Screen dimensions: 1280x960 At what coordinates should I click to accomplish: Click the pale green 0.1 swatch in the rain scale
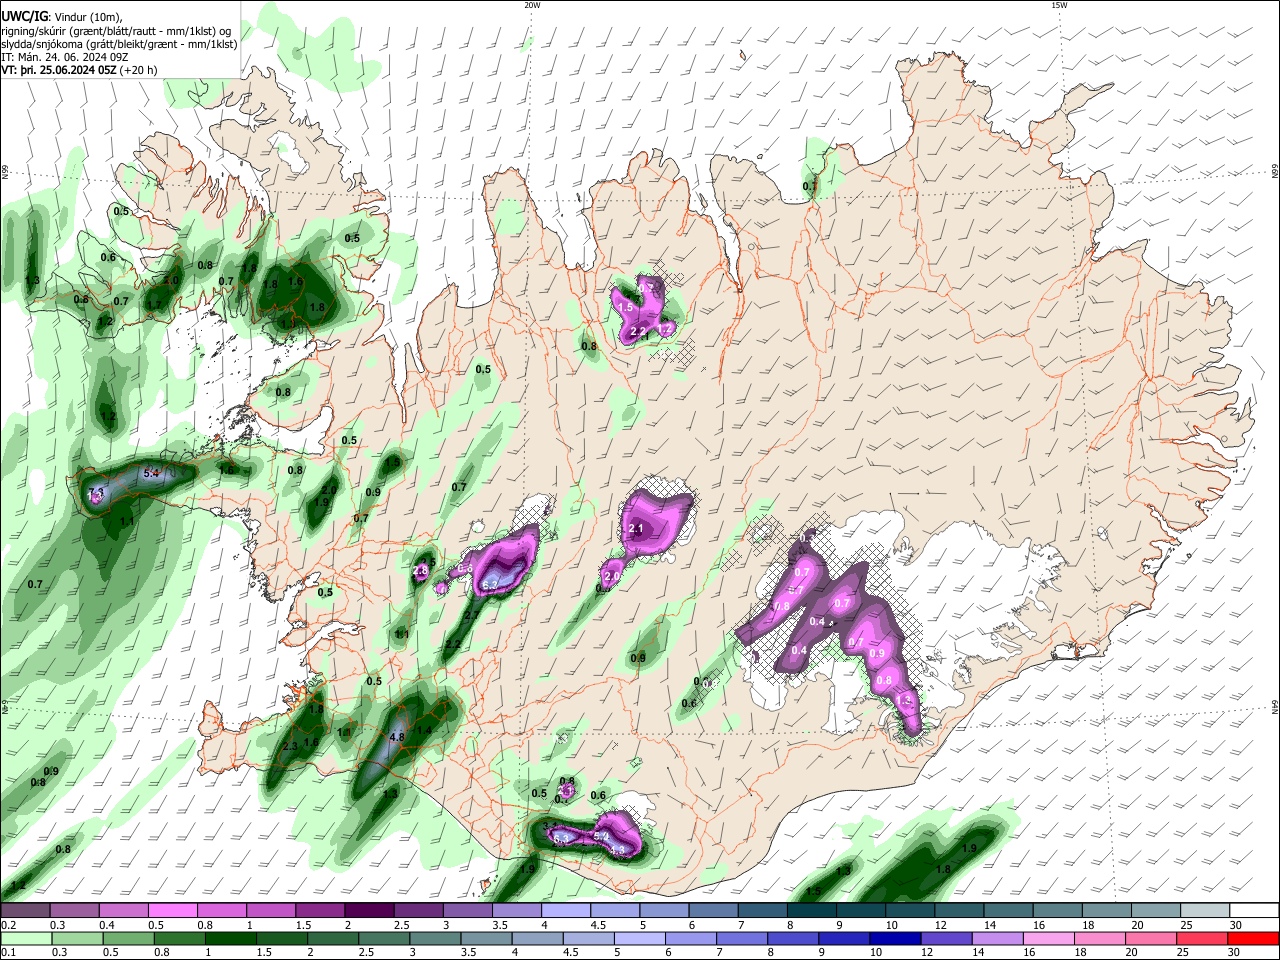point(27,938)
